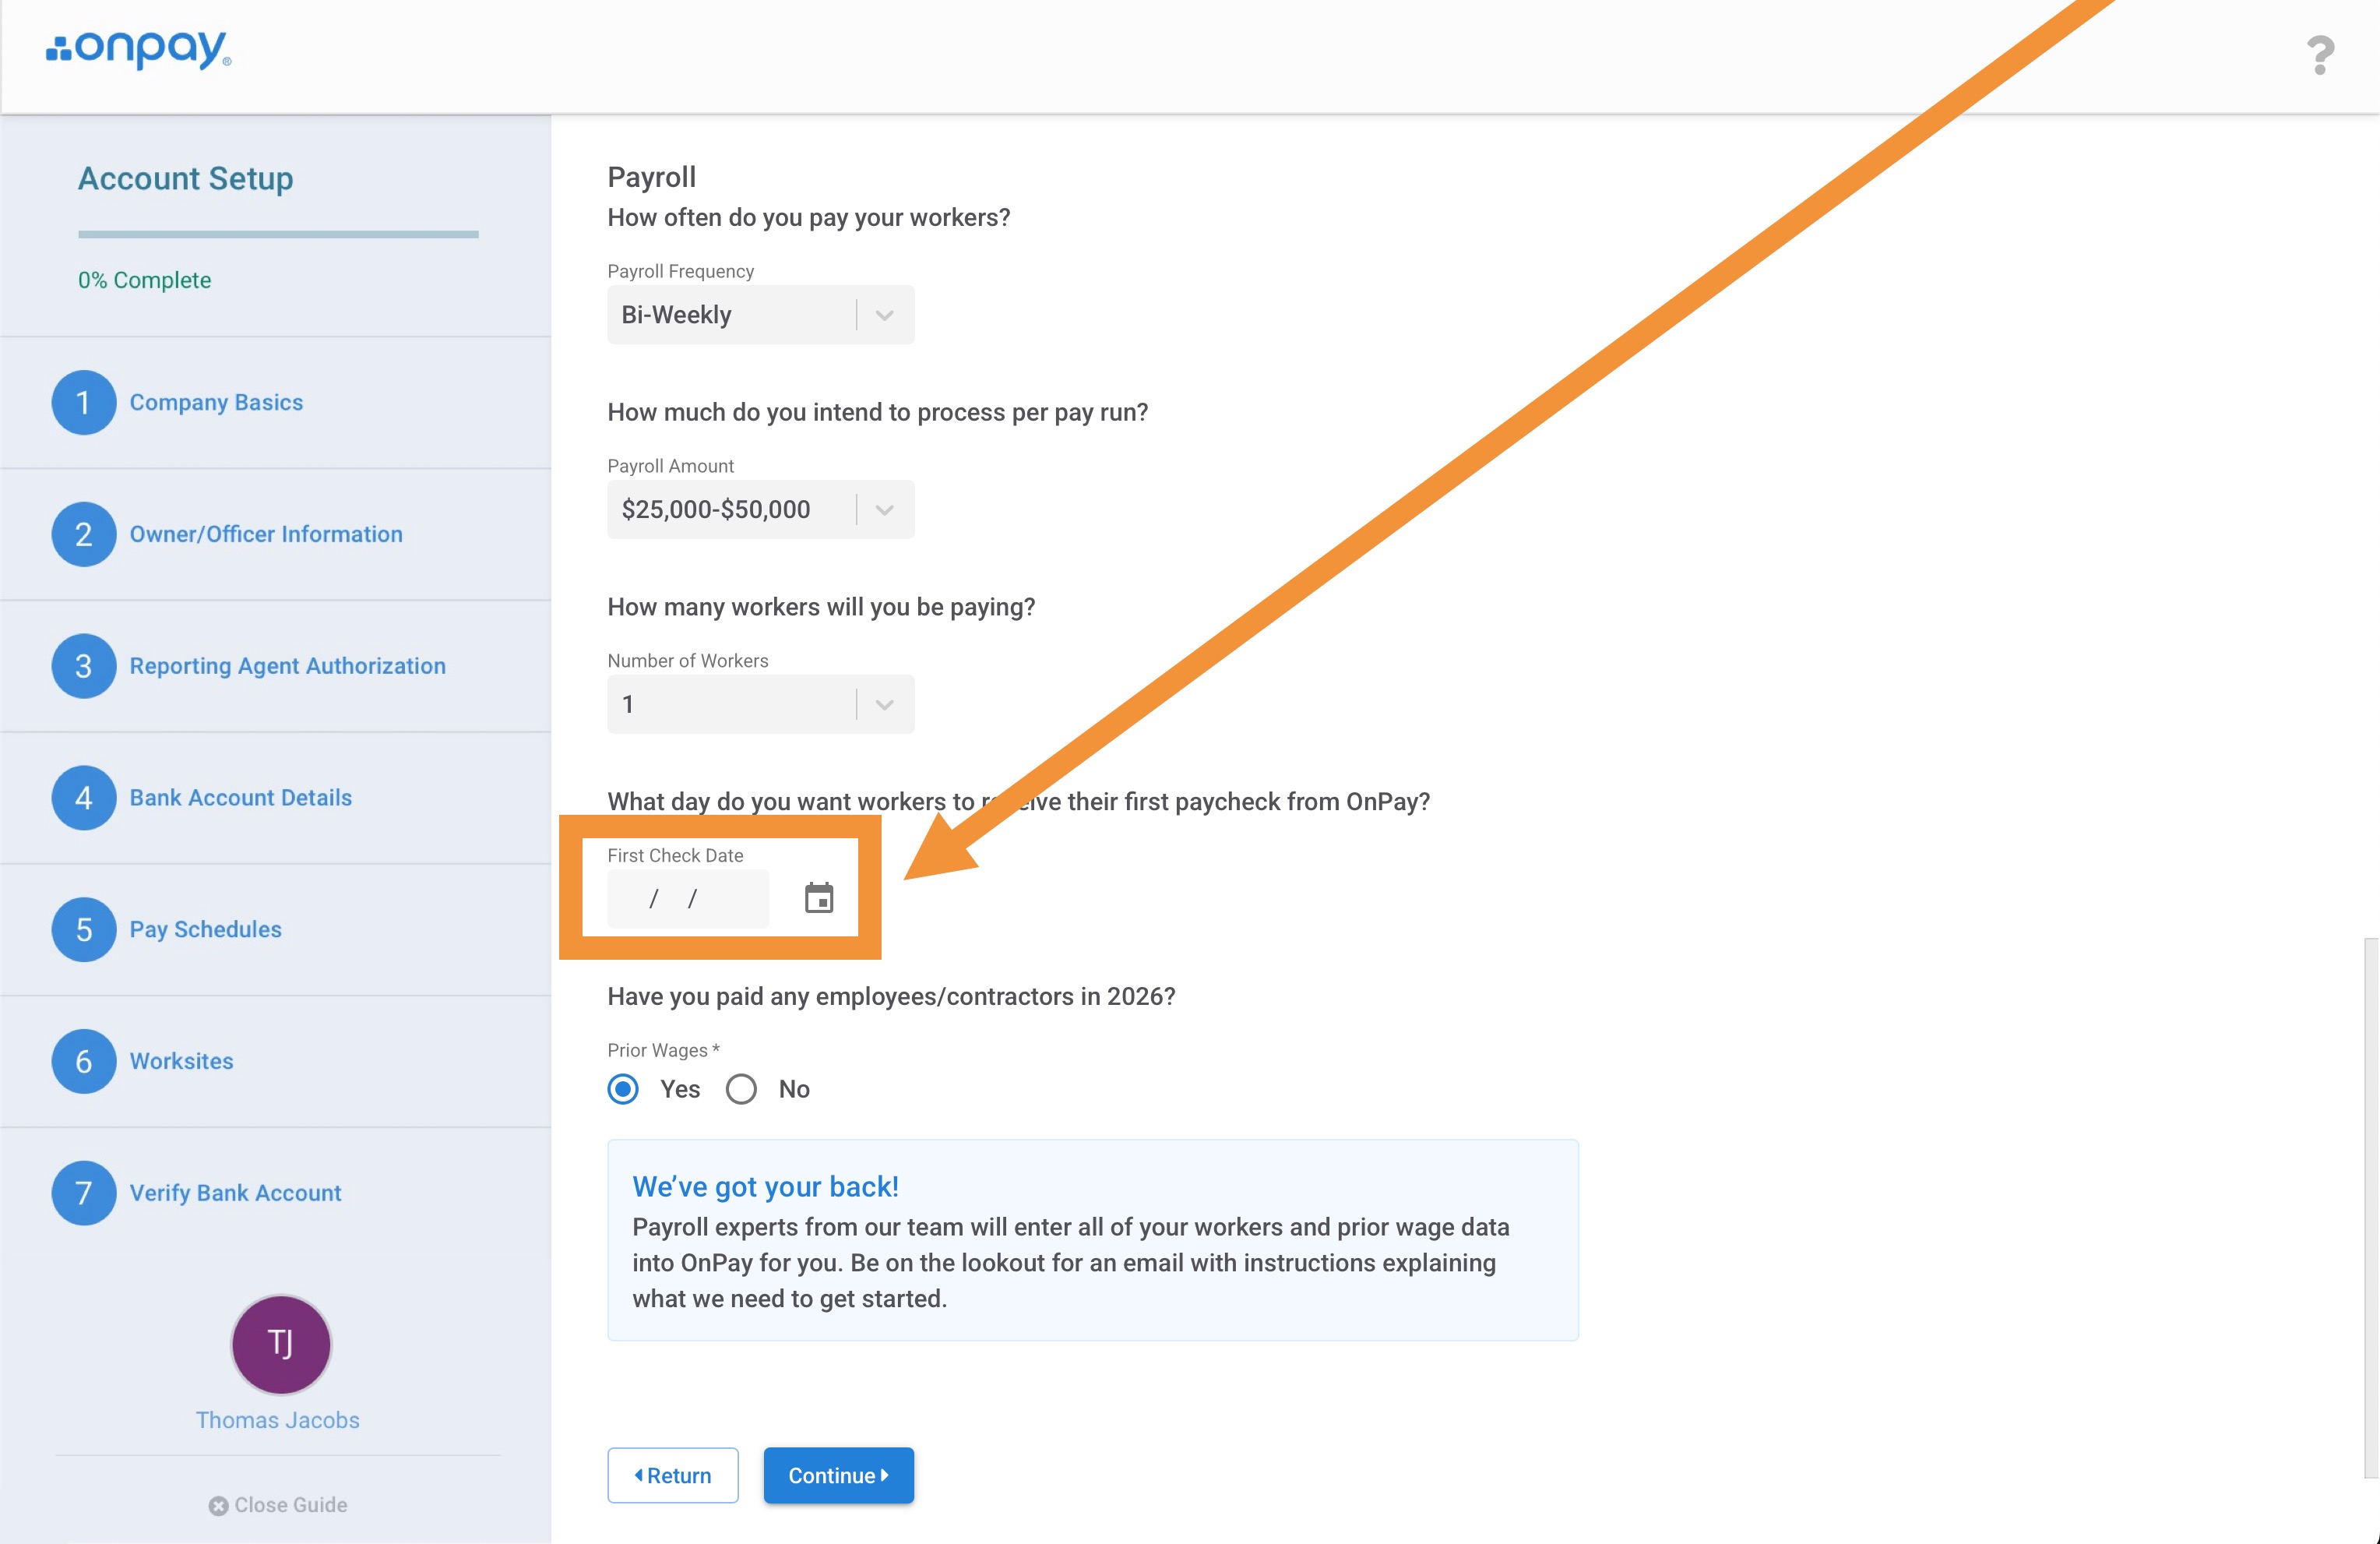Screen dimensions: 2380x1544
Task: Click the Return button
Action: pyautogui.click(x=673, y=1475)
